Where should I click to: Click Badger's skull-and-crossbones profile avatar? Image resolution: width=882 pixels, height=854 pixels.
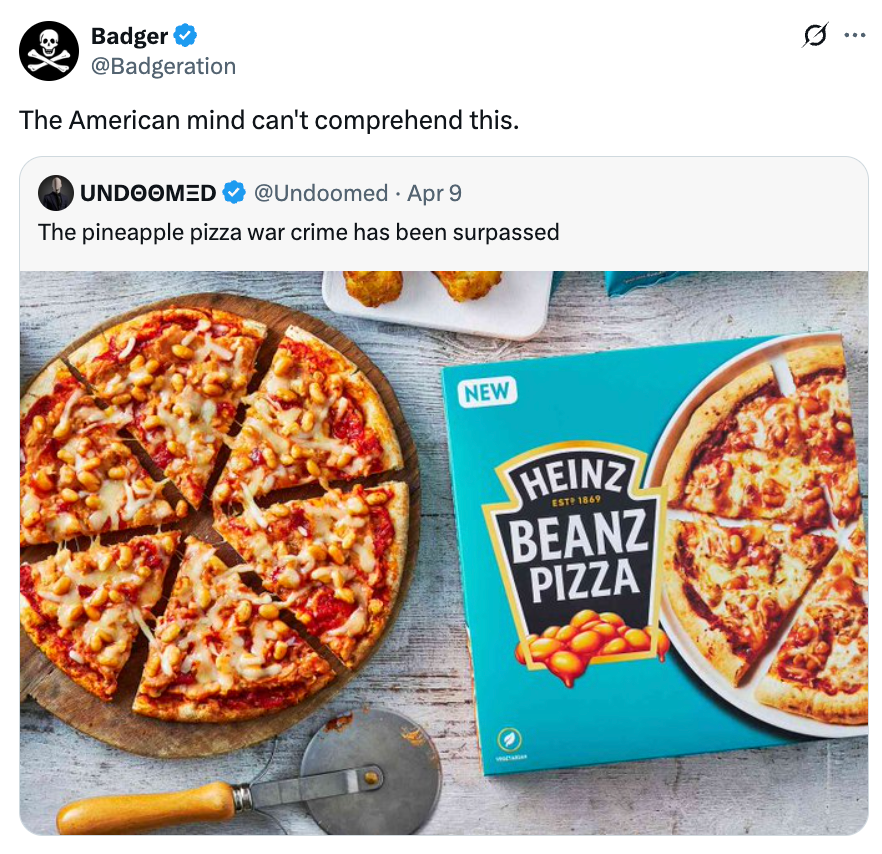tap(49, 50)
